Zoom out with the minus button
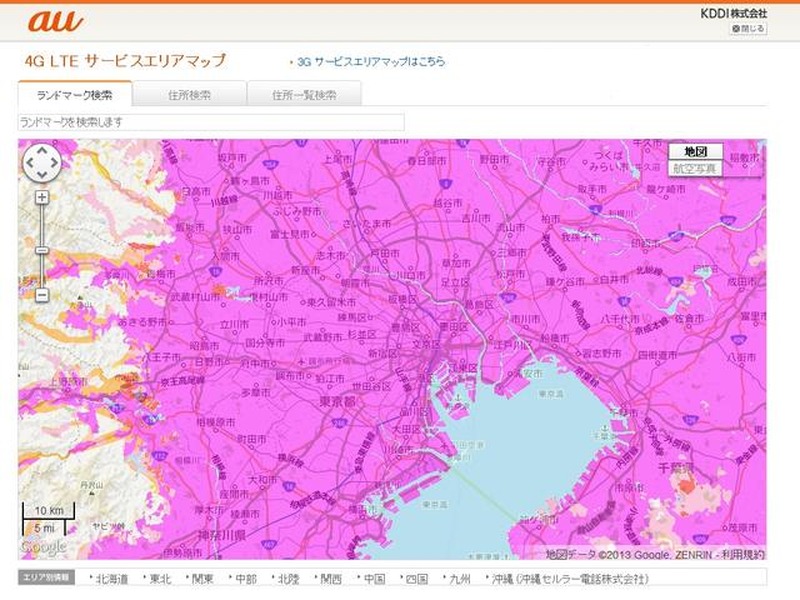 click(41, 295)
